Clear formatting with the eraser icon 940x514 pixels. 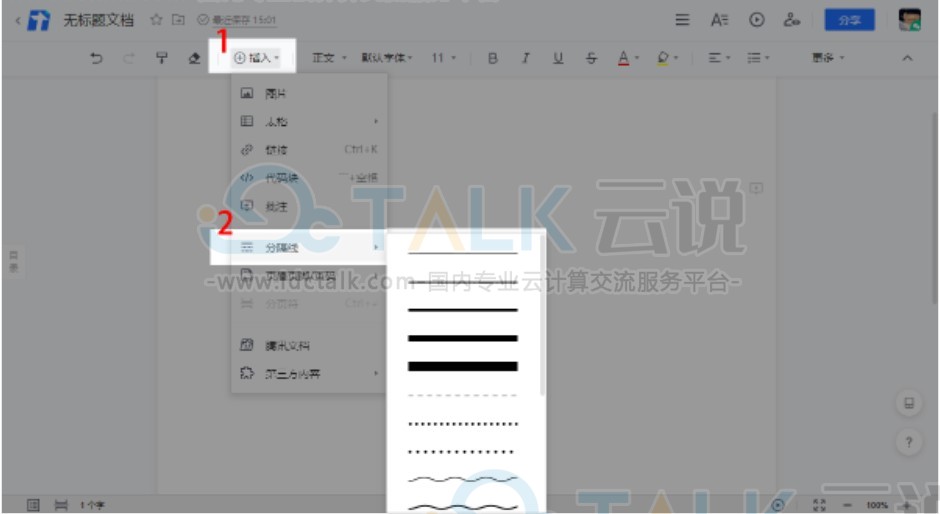pos(194,58)
